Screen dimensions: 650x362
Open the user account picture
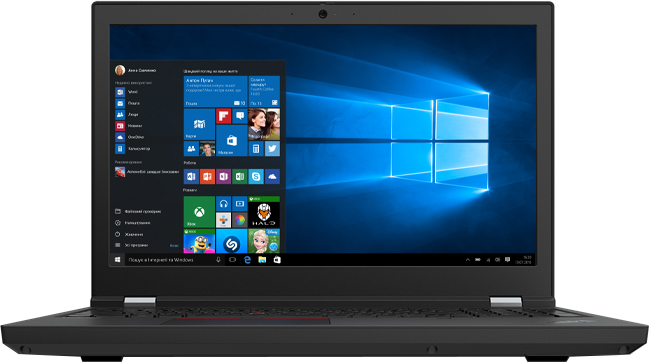pyautogui.click(x=120, y=70)
